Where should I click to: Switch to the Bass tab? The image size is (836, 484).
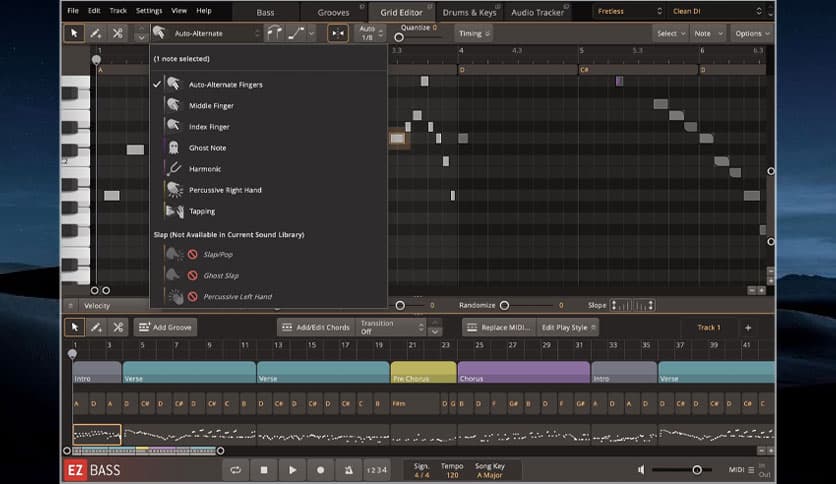pyautogui.click(x=266, y=12)
